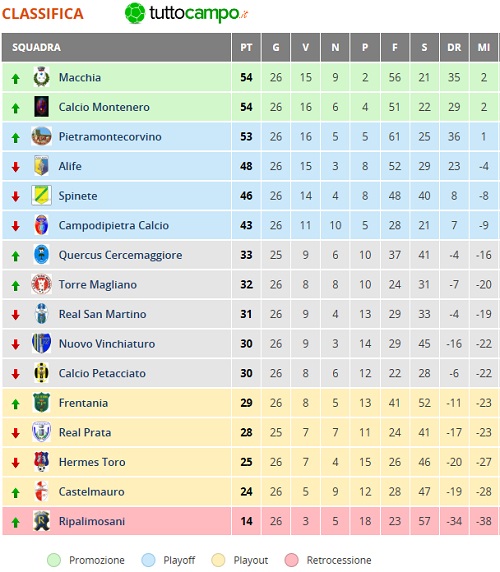Click the Spinete yellow-green team badge
This screenshot has height=572, width=500.
[41, 196]
